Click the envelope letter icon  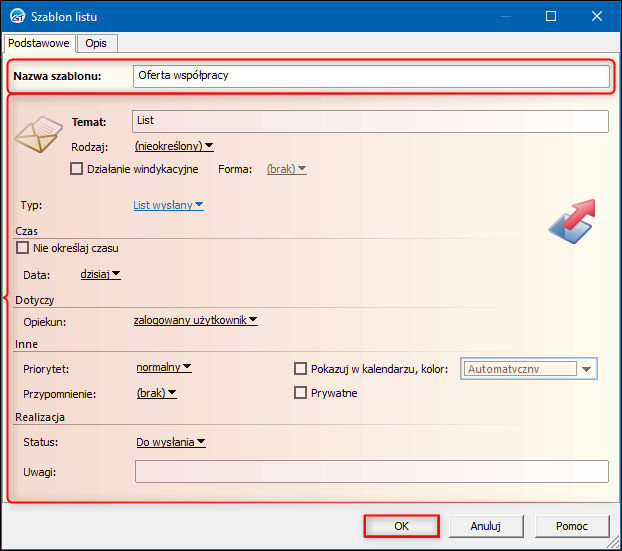click(38, 134)
